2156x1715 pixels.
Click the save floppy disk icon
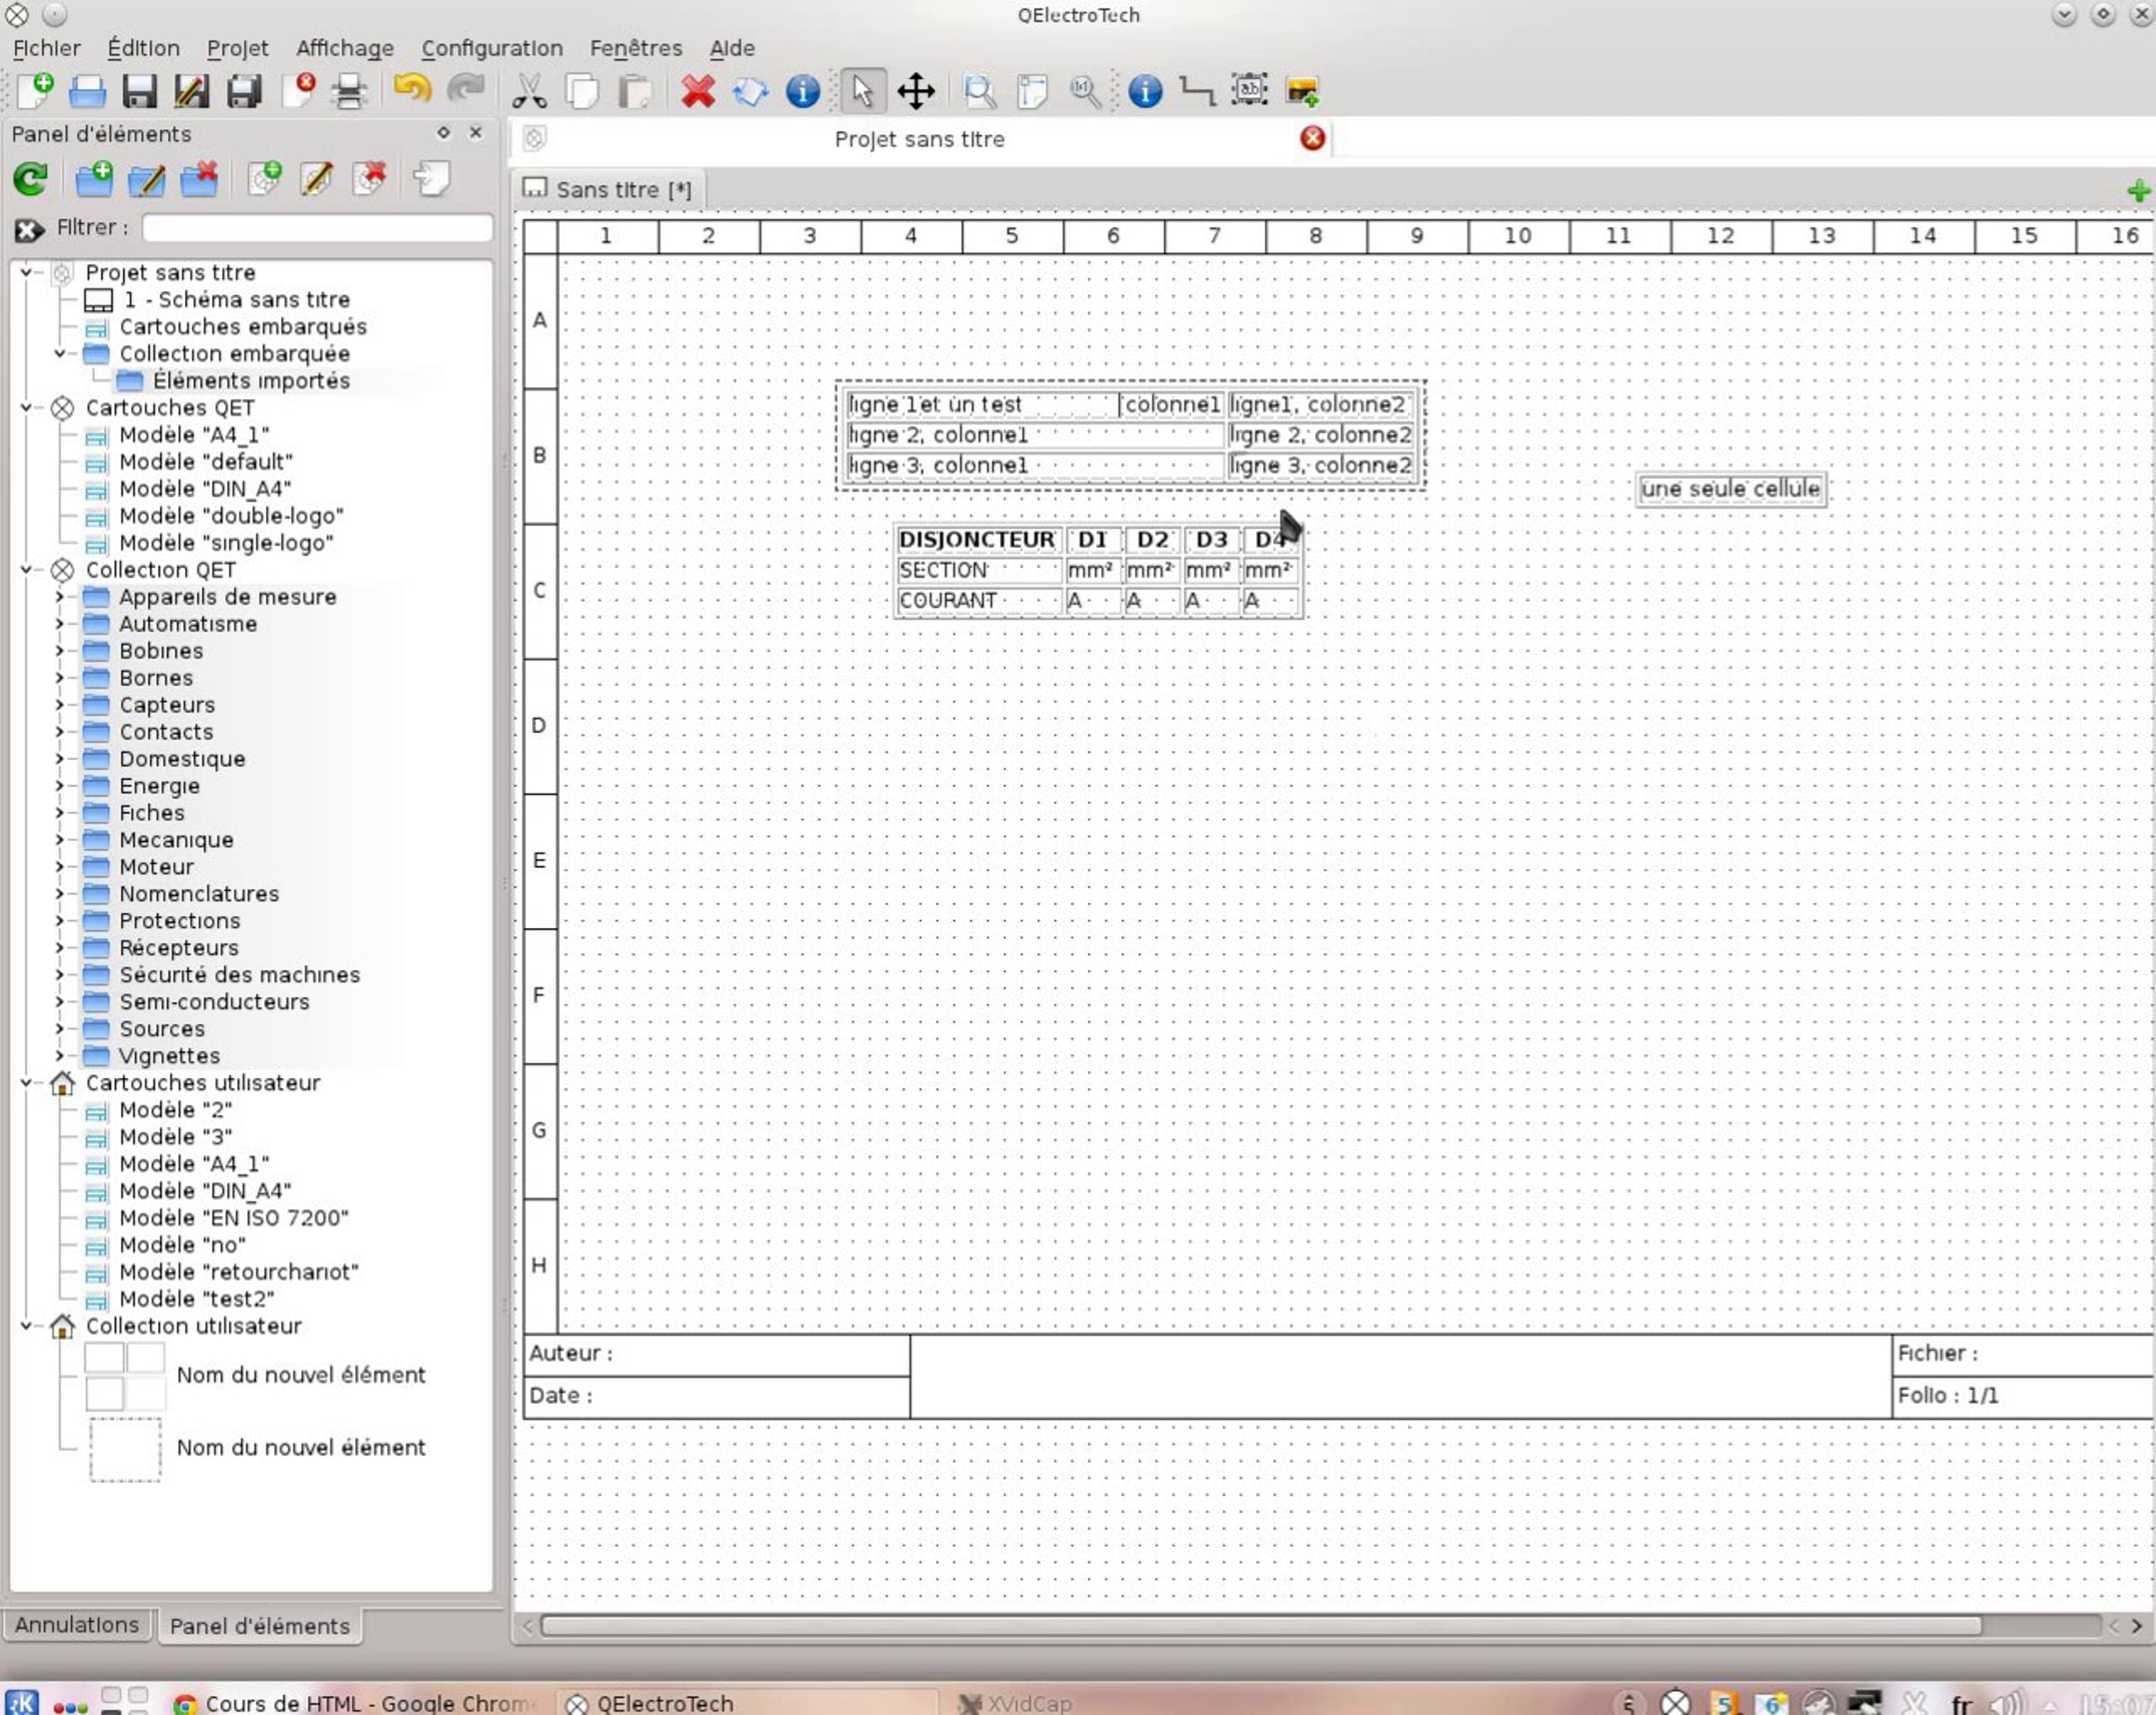(139, 91)
